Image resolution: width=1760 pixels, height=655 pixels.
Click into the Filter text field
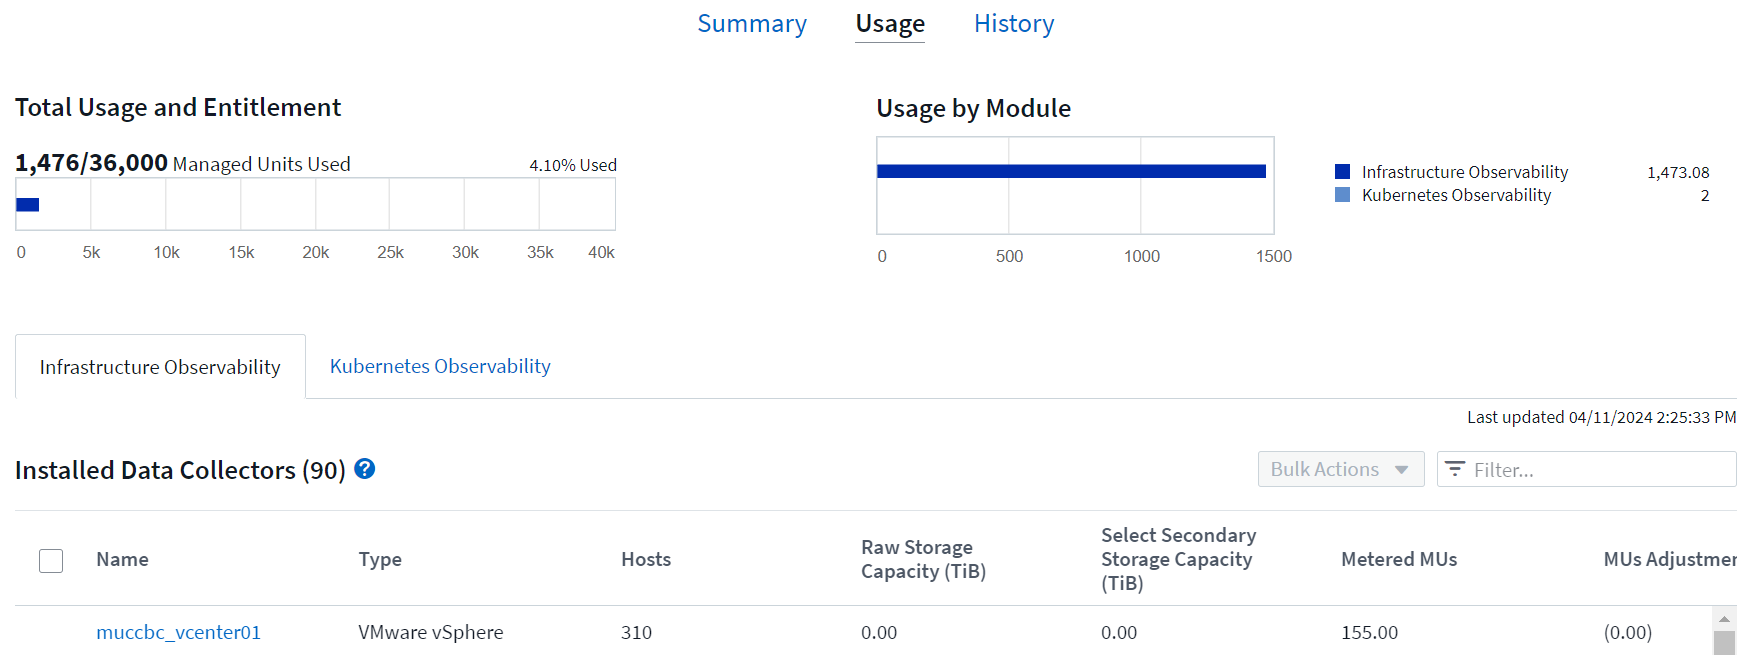click(1598, 469)
